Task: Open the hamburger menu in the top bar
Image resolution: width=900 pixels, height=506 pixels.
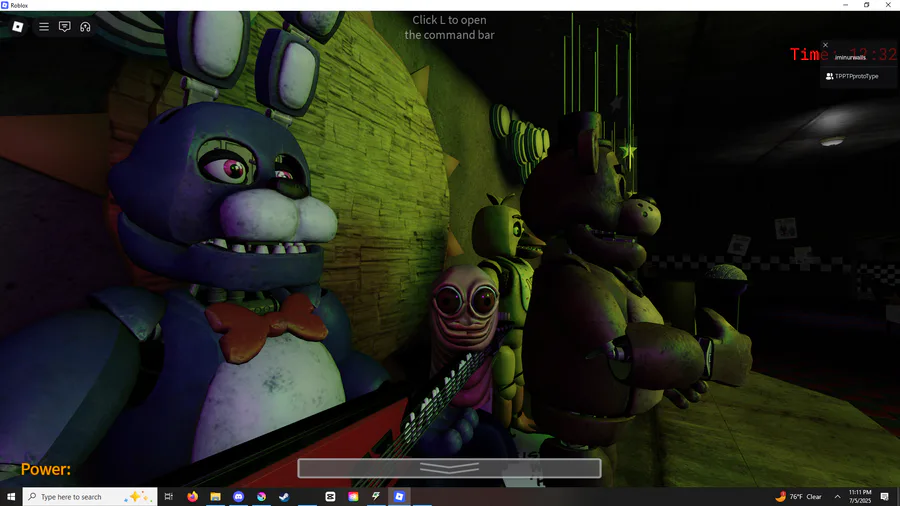Action: (44, 26)
